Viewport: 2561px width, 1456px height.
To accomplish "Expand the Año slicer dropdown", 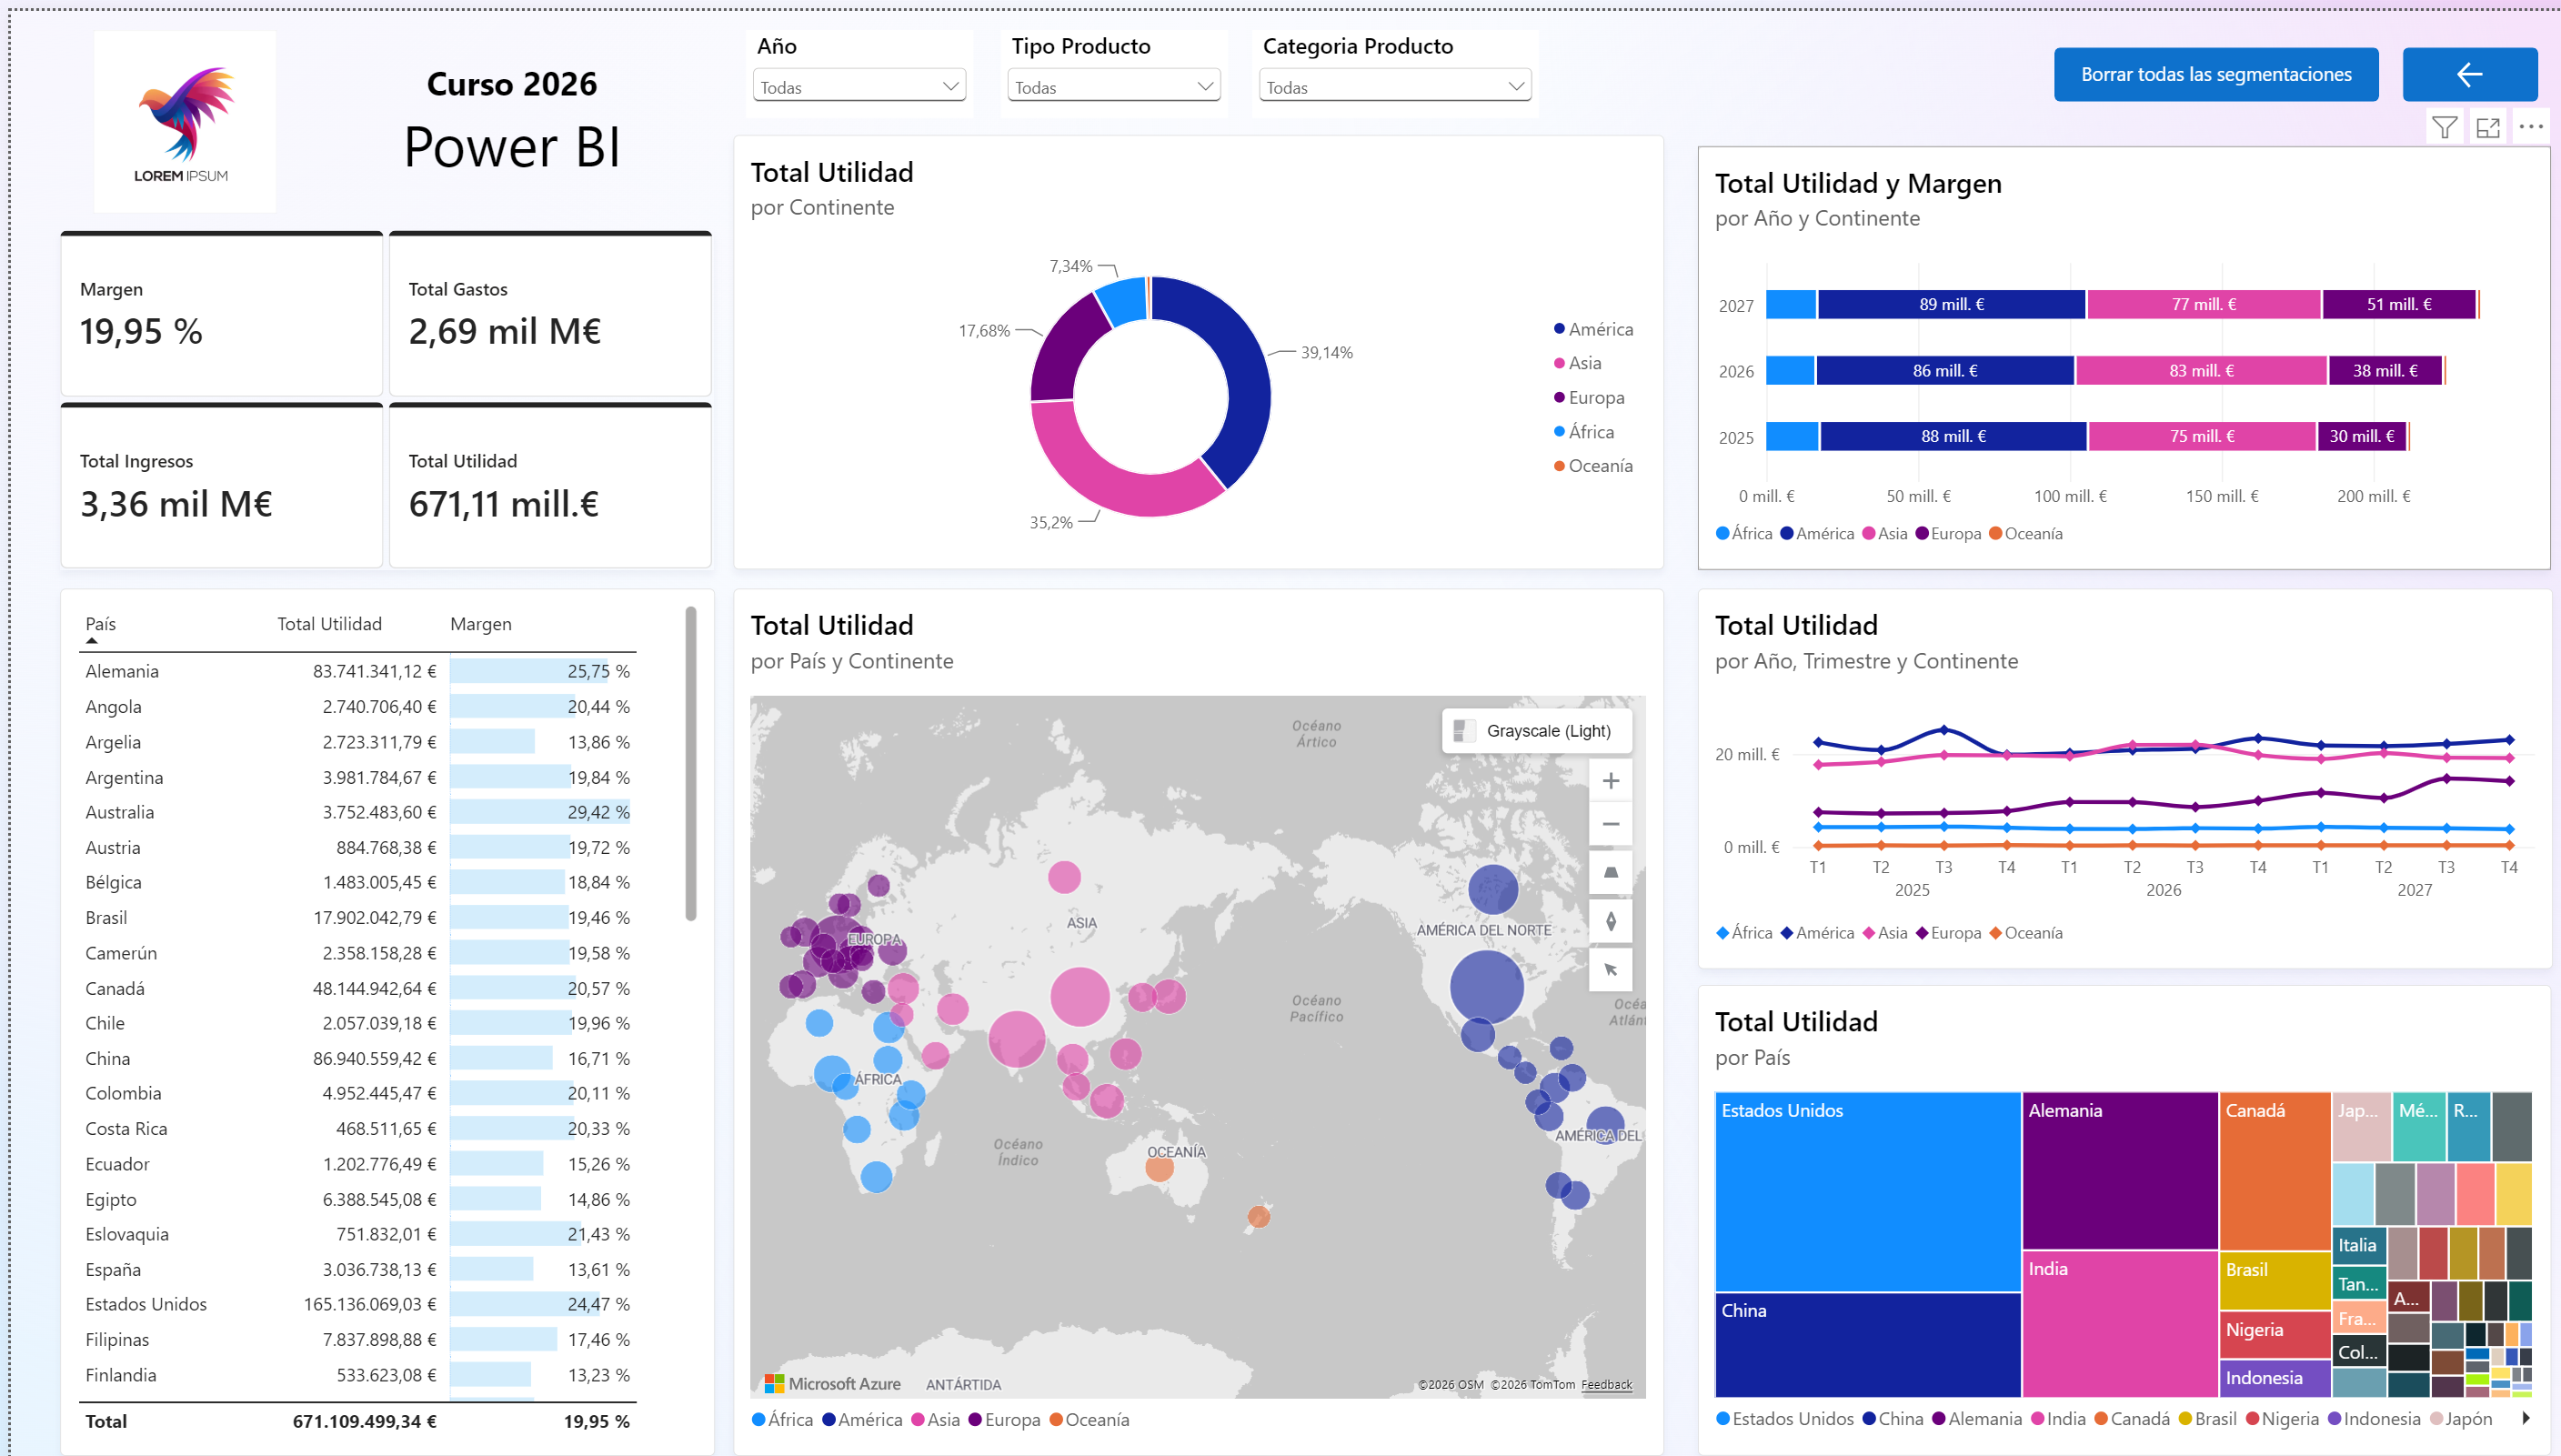I will [x=859, y=87].
